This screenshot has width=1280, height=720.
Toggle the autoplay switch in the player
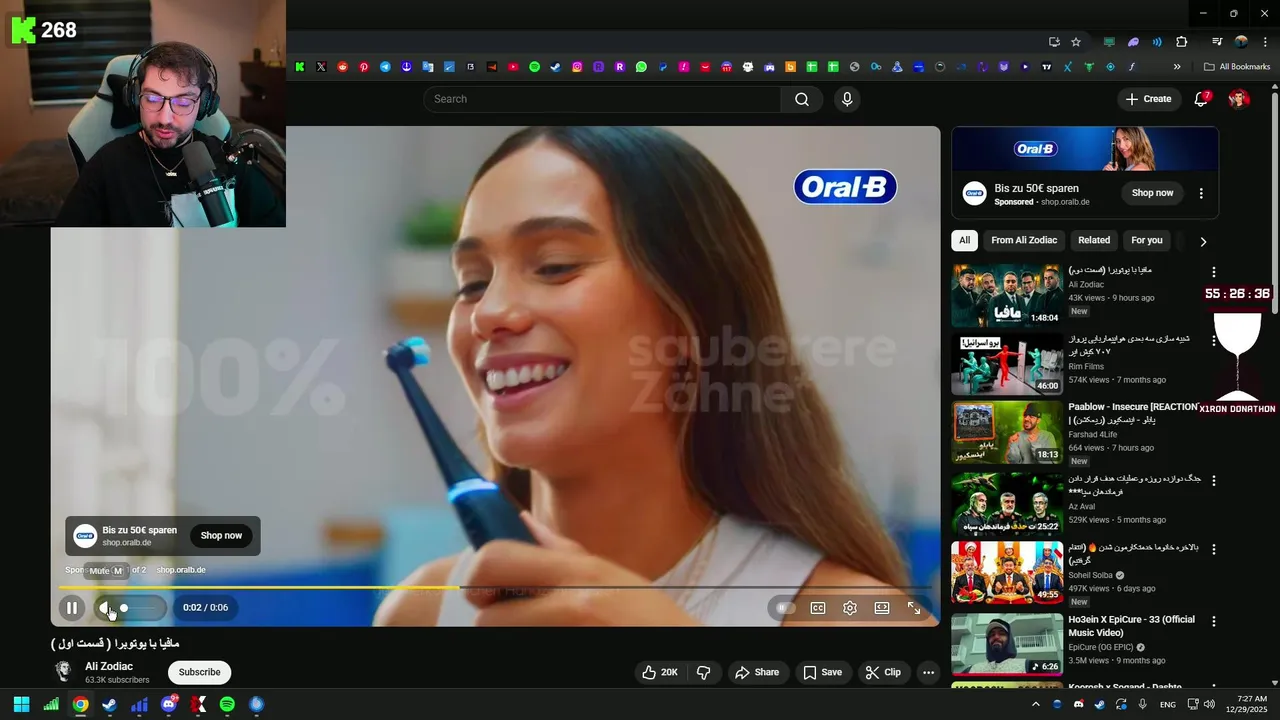point(786,607)
